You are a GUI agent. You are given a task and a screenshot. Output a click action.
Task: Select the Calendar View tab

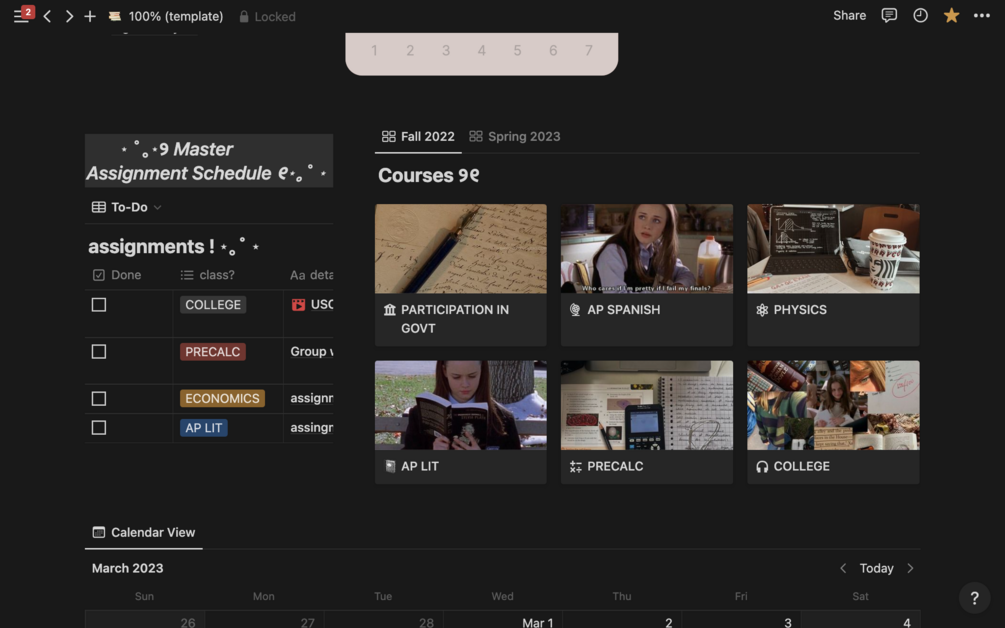144,533
